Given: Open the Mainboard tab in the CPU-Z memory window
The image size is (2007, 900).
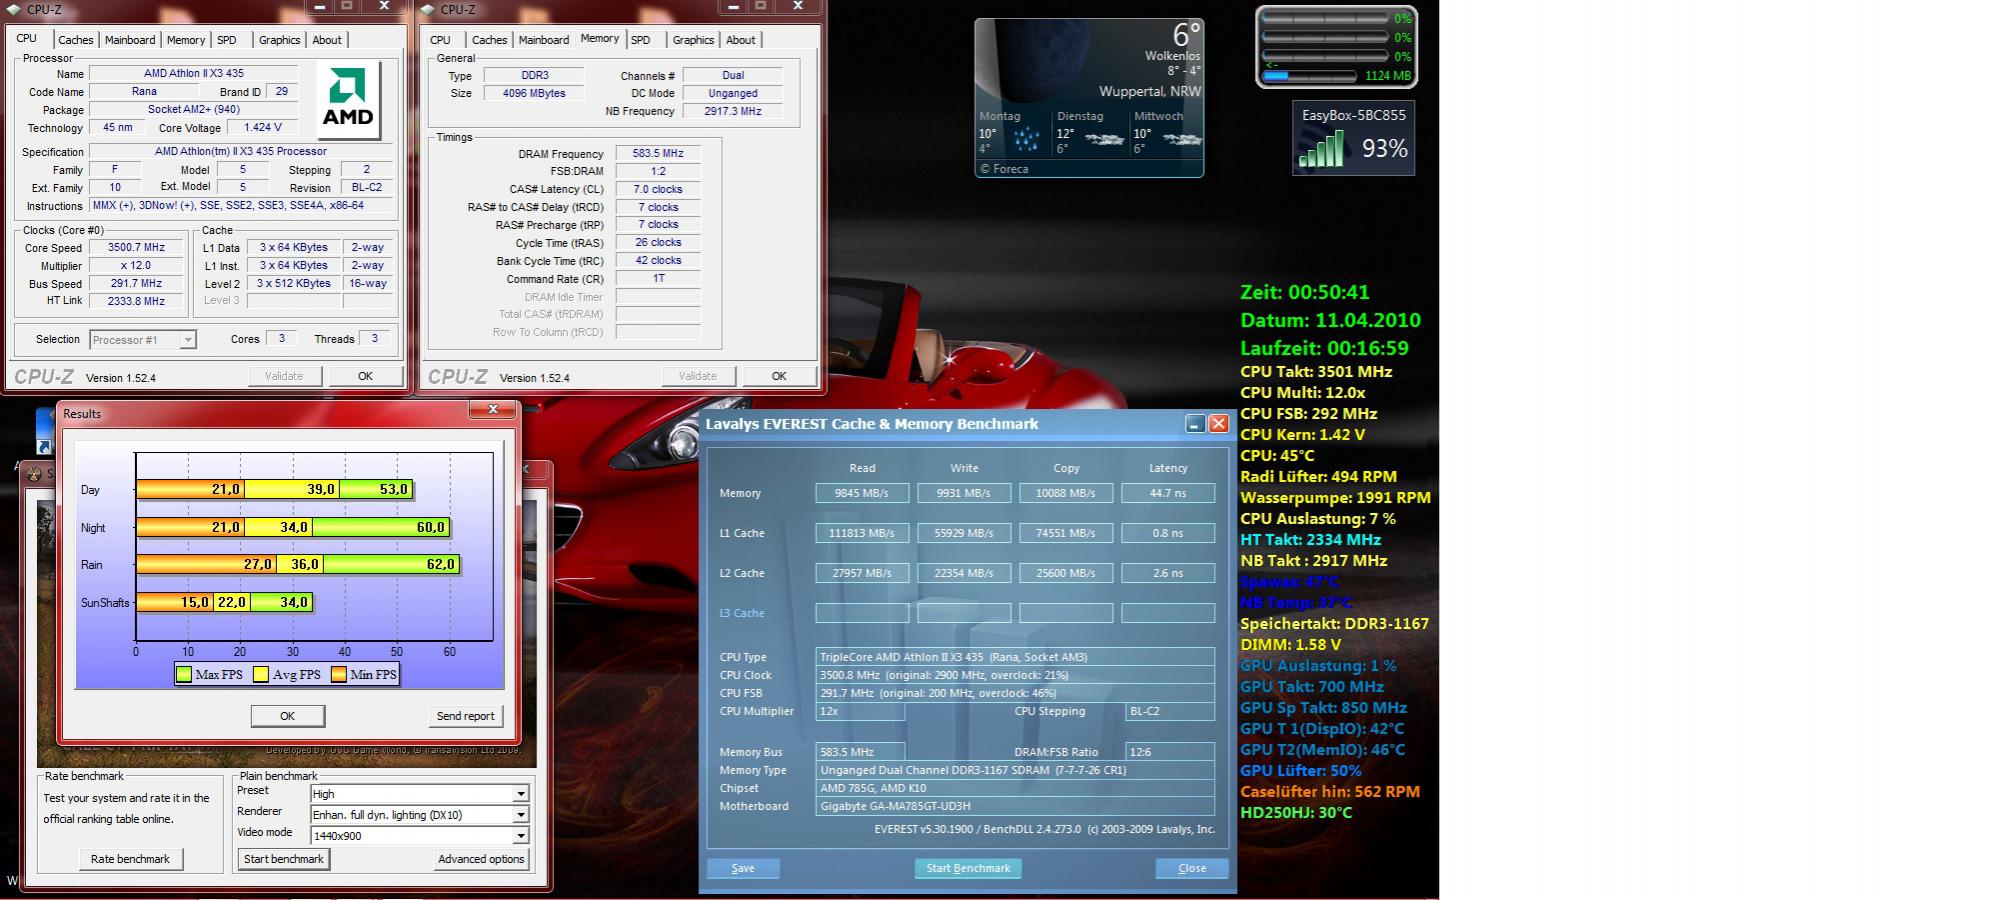Looking at the screenshot, I should pyautogui.click(x=544, y=40).
